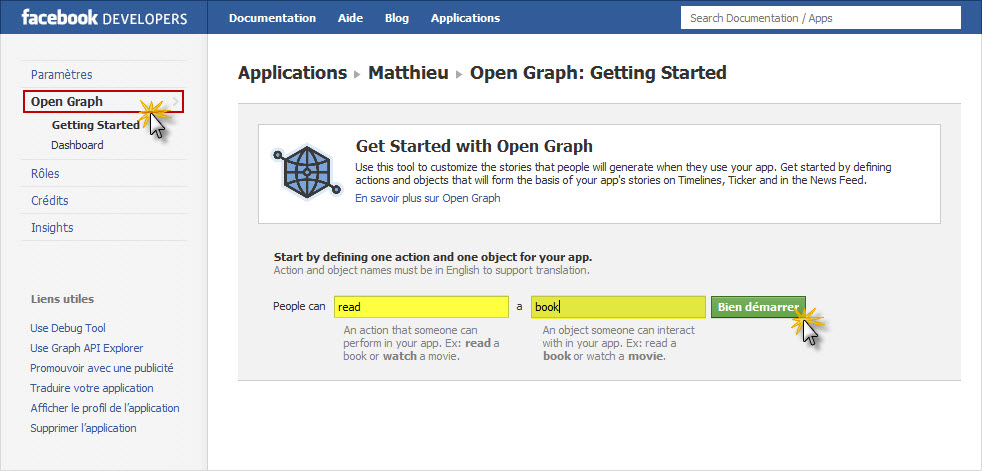
Task: Click Traduire votre application link
Action: [92, 388]
